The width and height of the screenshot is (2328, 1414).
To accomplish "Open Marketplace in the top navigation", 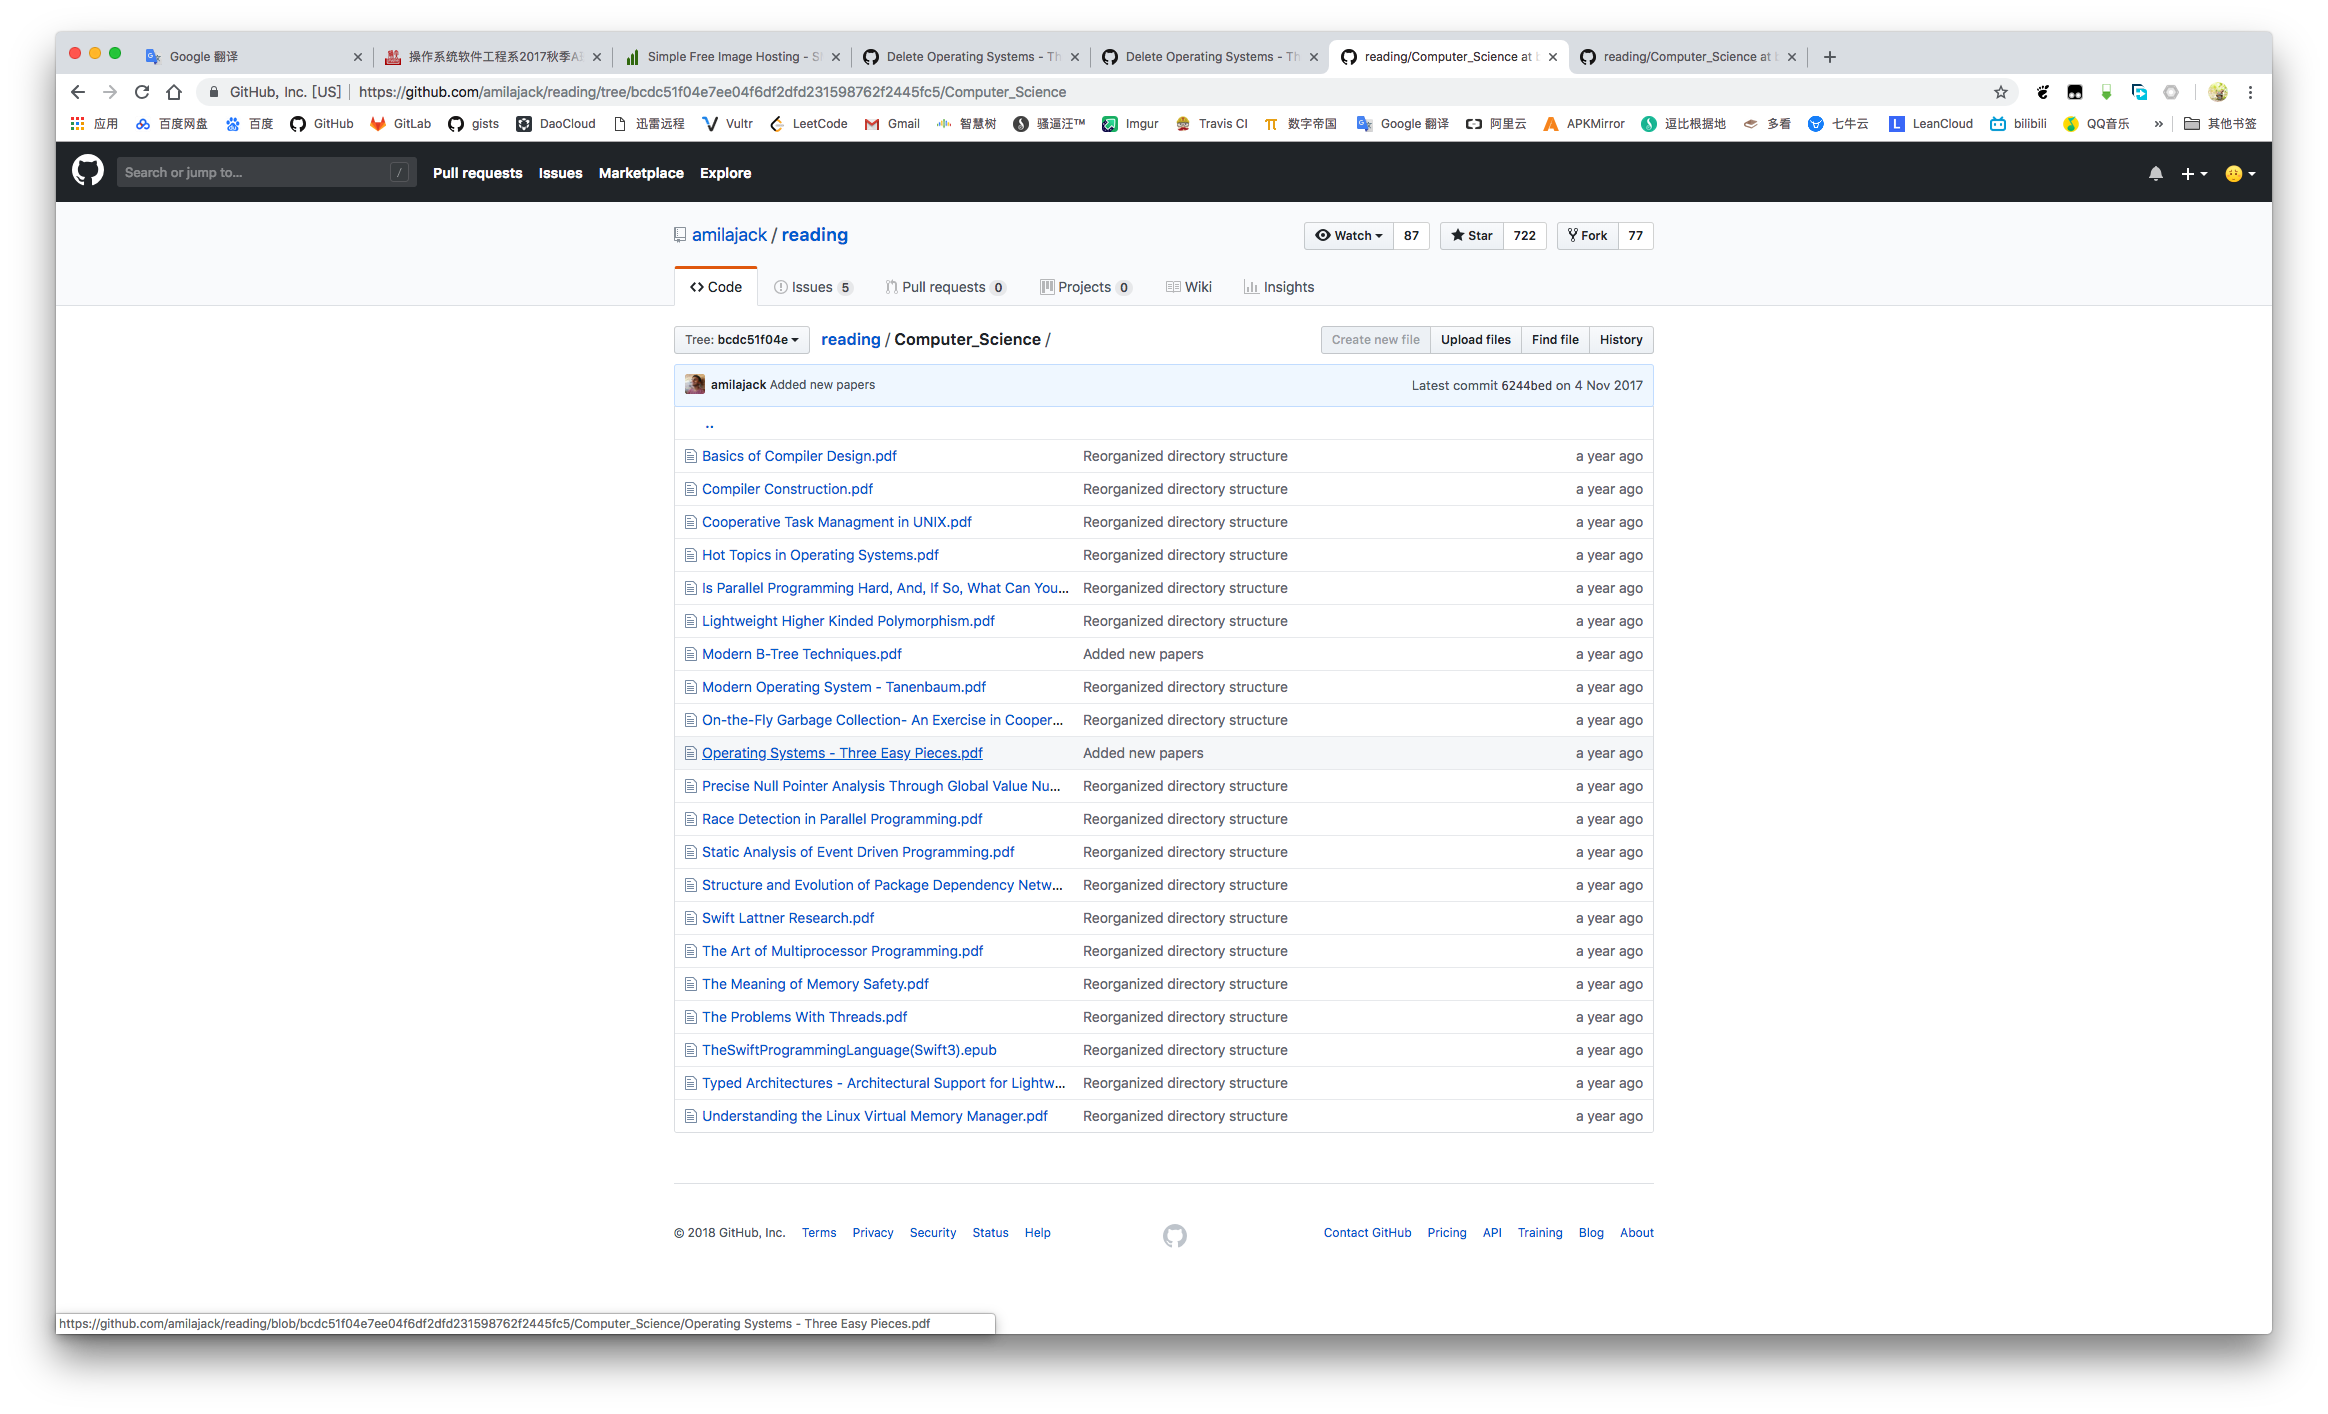I will tap(641, 173).
